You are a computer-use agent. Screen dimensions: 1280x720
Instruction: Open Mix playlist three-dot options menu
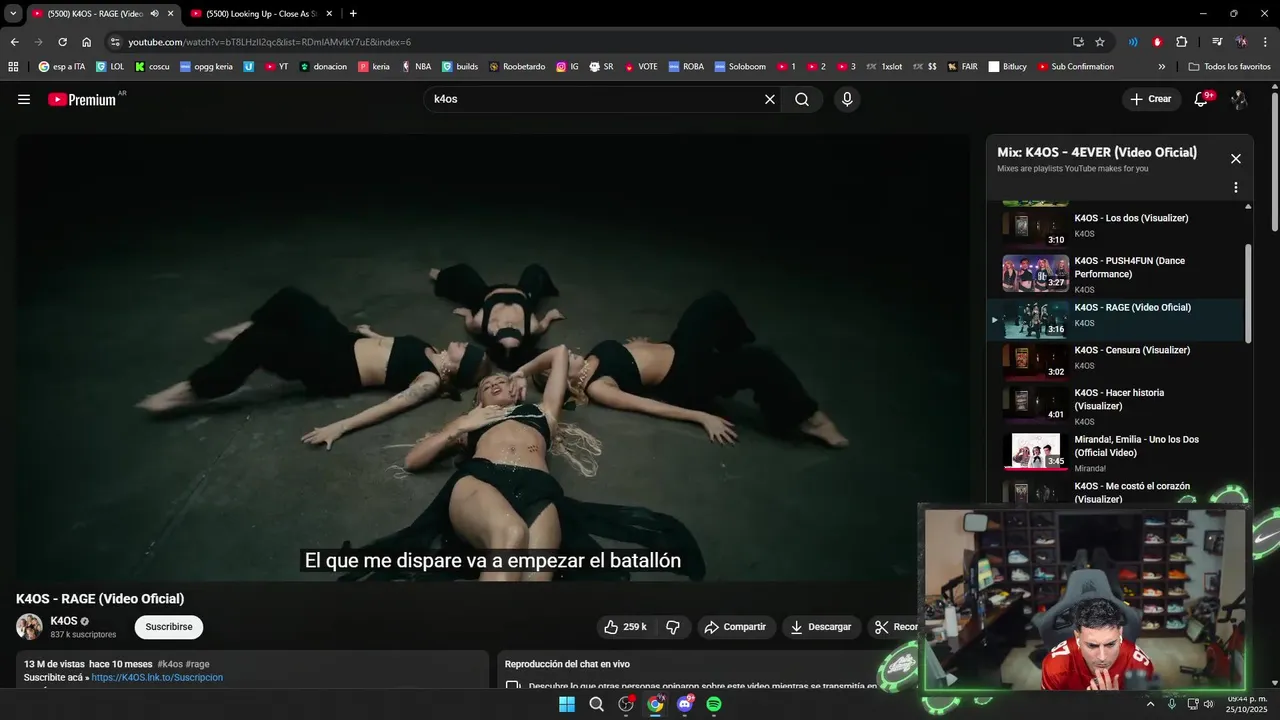click(x=1236, y=187)
